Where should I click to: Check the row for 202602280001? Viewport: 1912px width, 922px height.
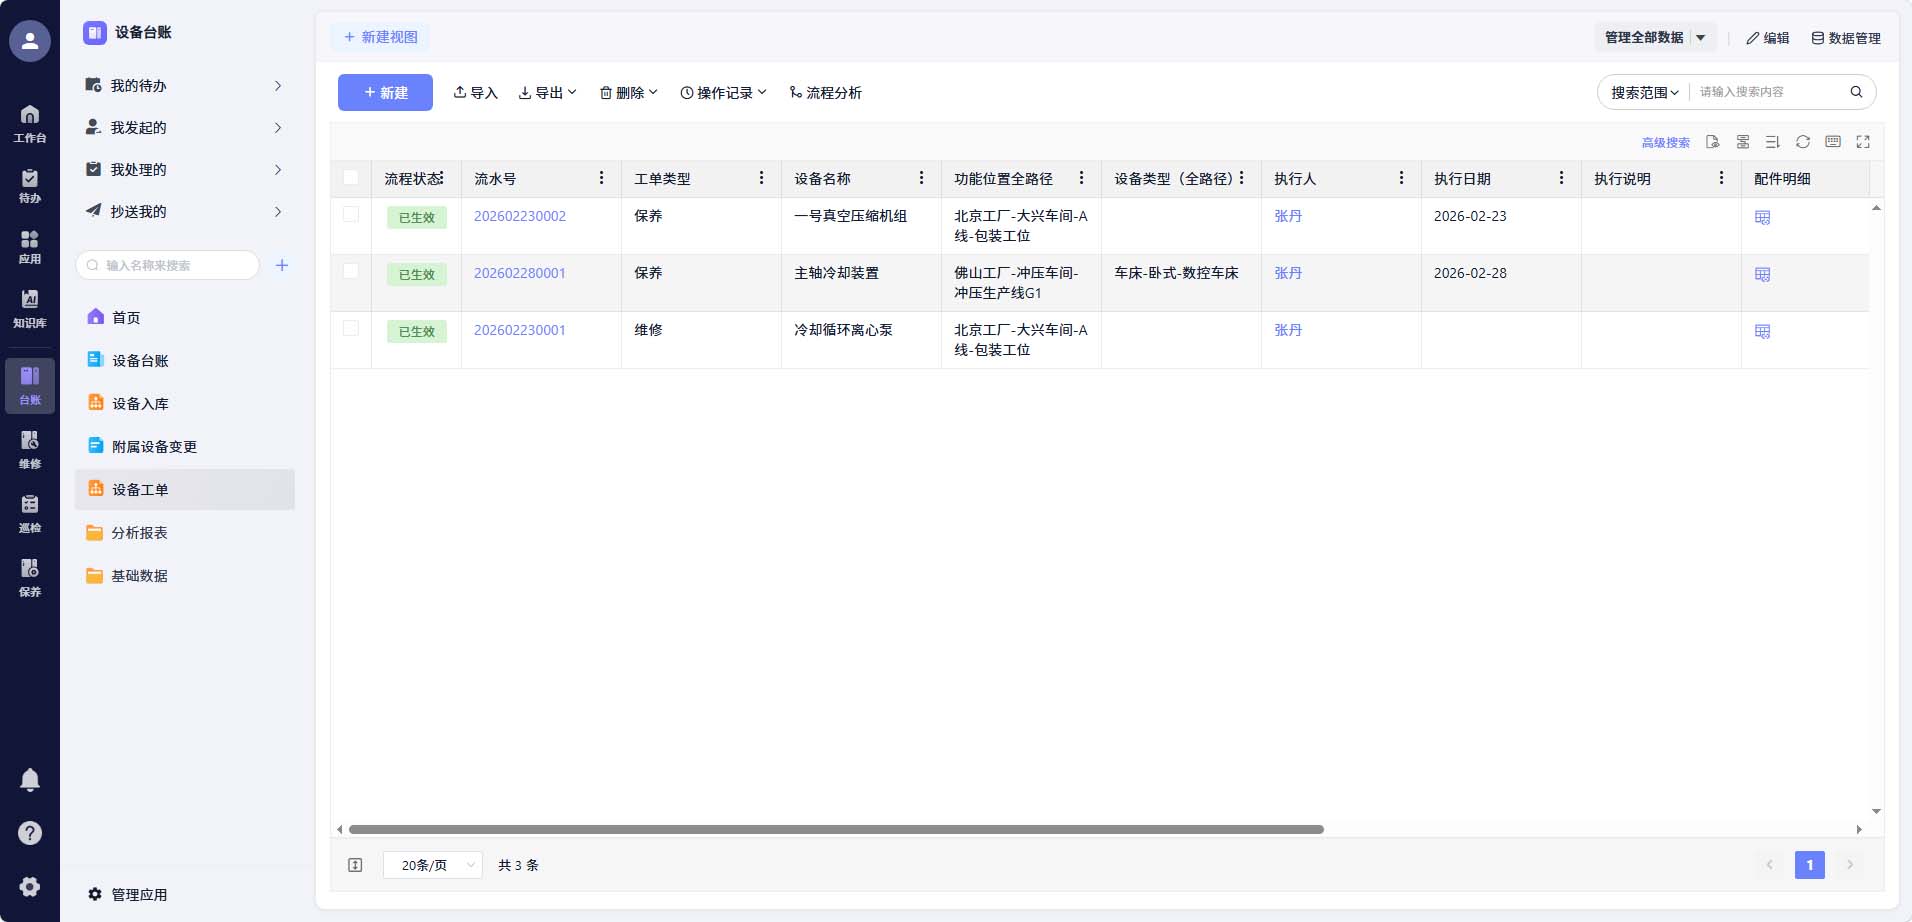[x=351, y=271]
